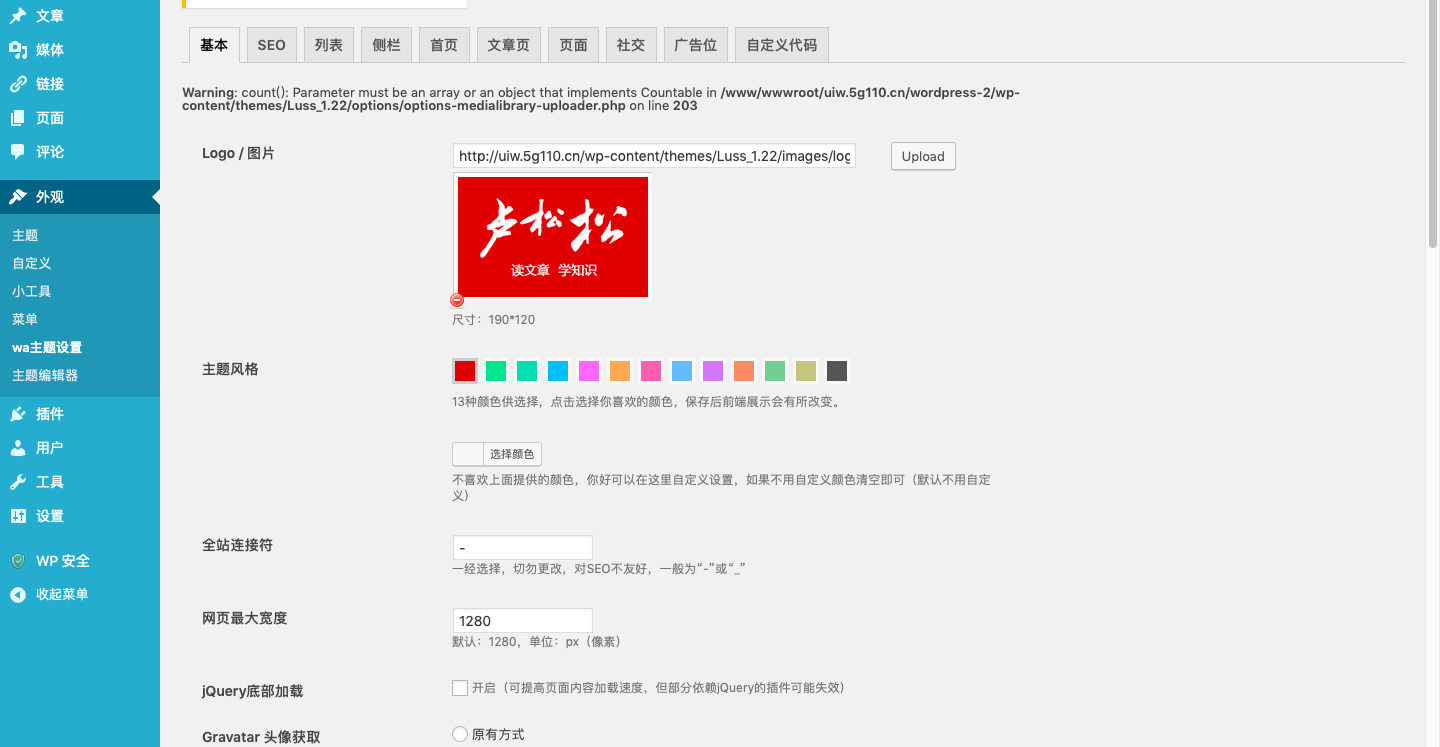Viewport: 1440px width, 747px height.
Task: Open the Plugins (插件) plug icon
Action: tap(18, 414)
